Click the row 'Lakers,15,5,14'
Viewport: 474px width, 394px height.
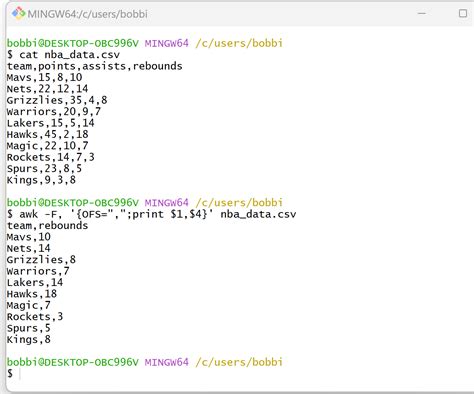[51, 123]
